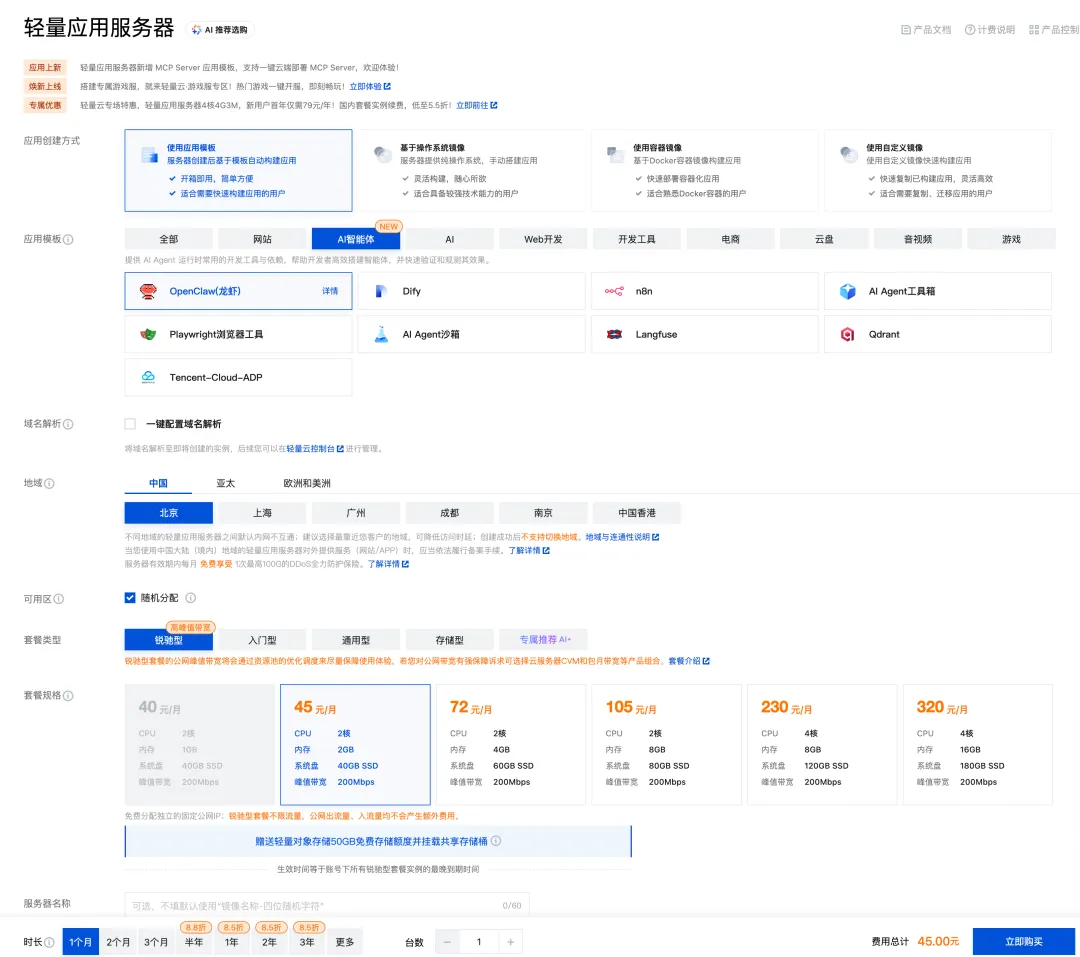Open 地域与连通性说明 link
This screenshot has width=1080, height=957.
[x=622, y=537]
